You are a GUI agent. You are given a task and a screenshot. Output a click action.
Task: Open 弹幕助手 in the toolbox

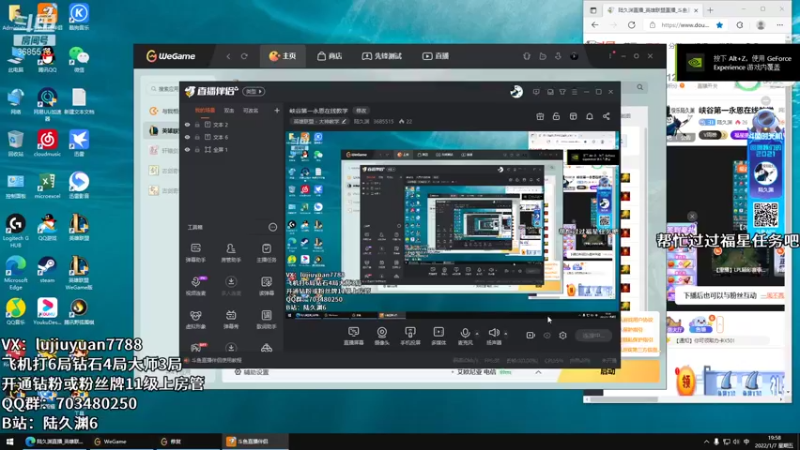(195, 253)
